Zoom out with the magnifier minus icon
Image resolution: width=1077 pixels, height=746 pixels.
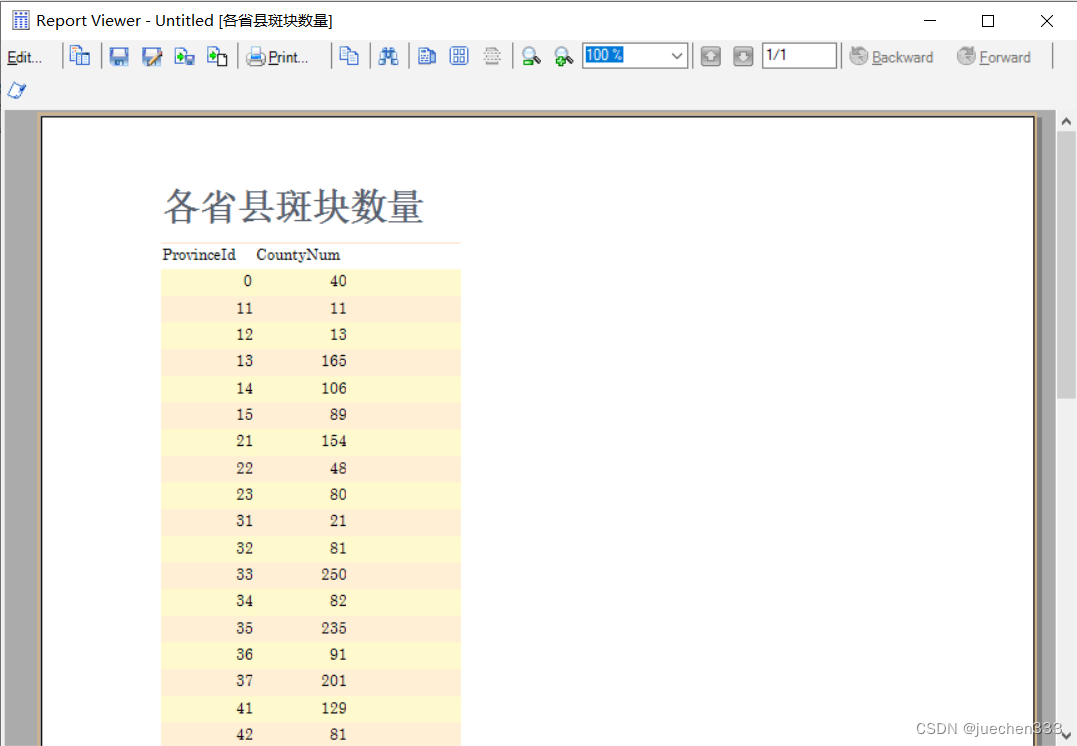click(x=531, y=56)
